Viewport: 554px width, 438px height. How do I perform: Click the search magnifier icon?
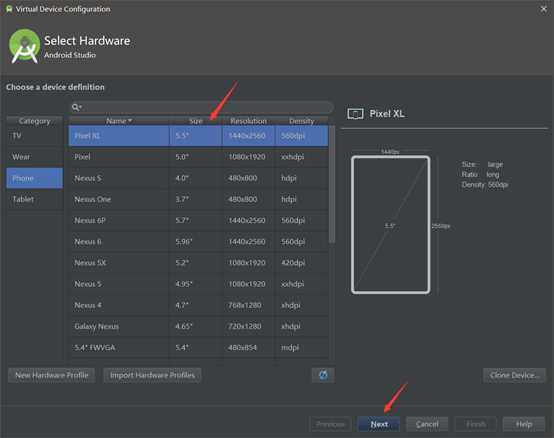click(x=76, y=107)
